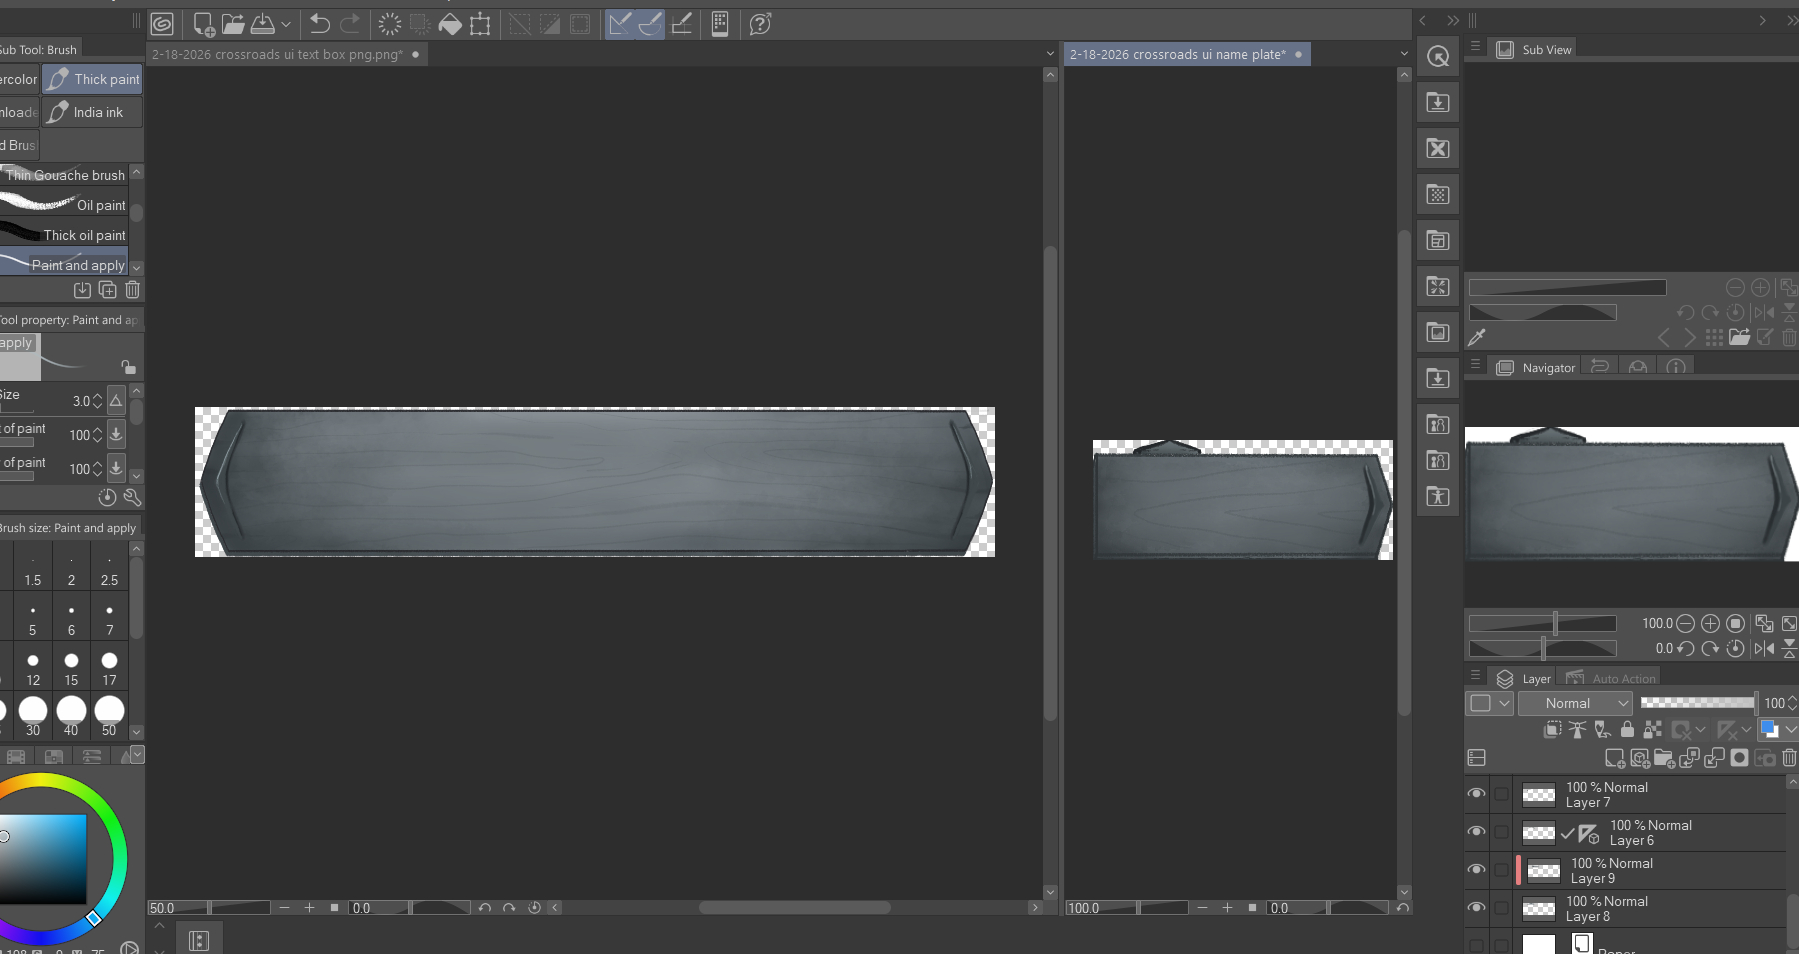Click the Undo arrow in the command bar
Viewport: 1799px width, 954px height.
pos(320,24)
